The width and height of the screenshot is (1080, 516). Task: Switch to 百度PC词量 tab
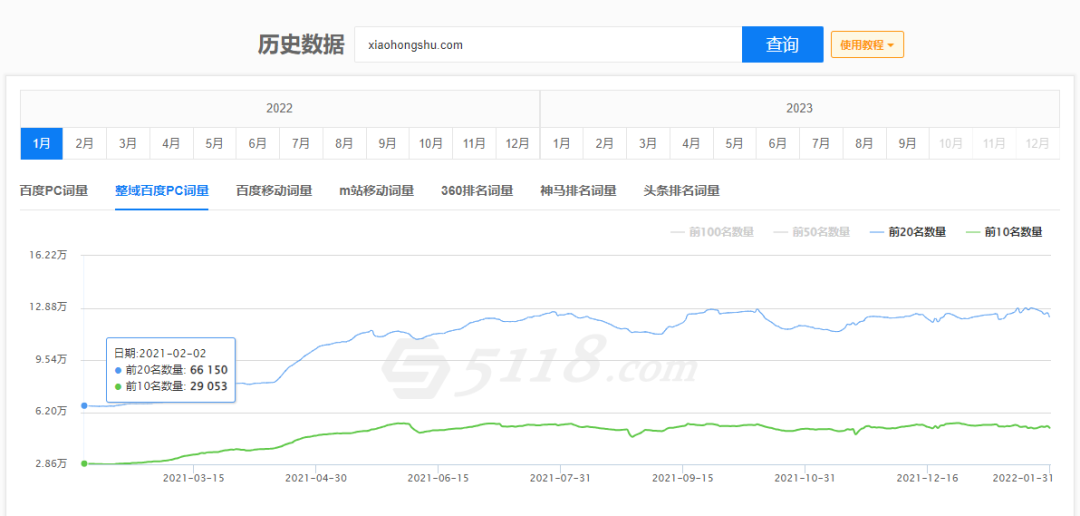[x=54, y=191]
